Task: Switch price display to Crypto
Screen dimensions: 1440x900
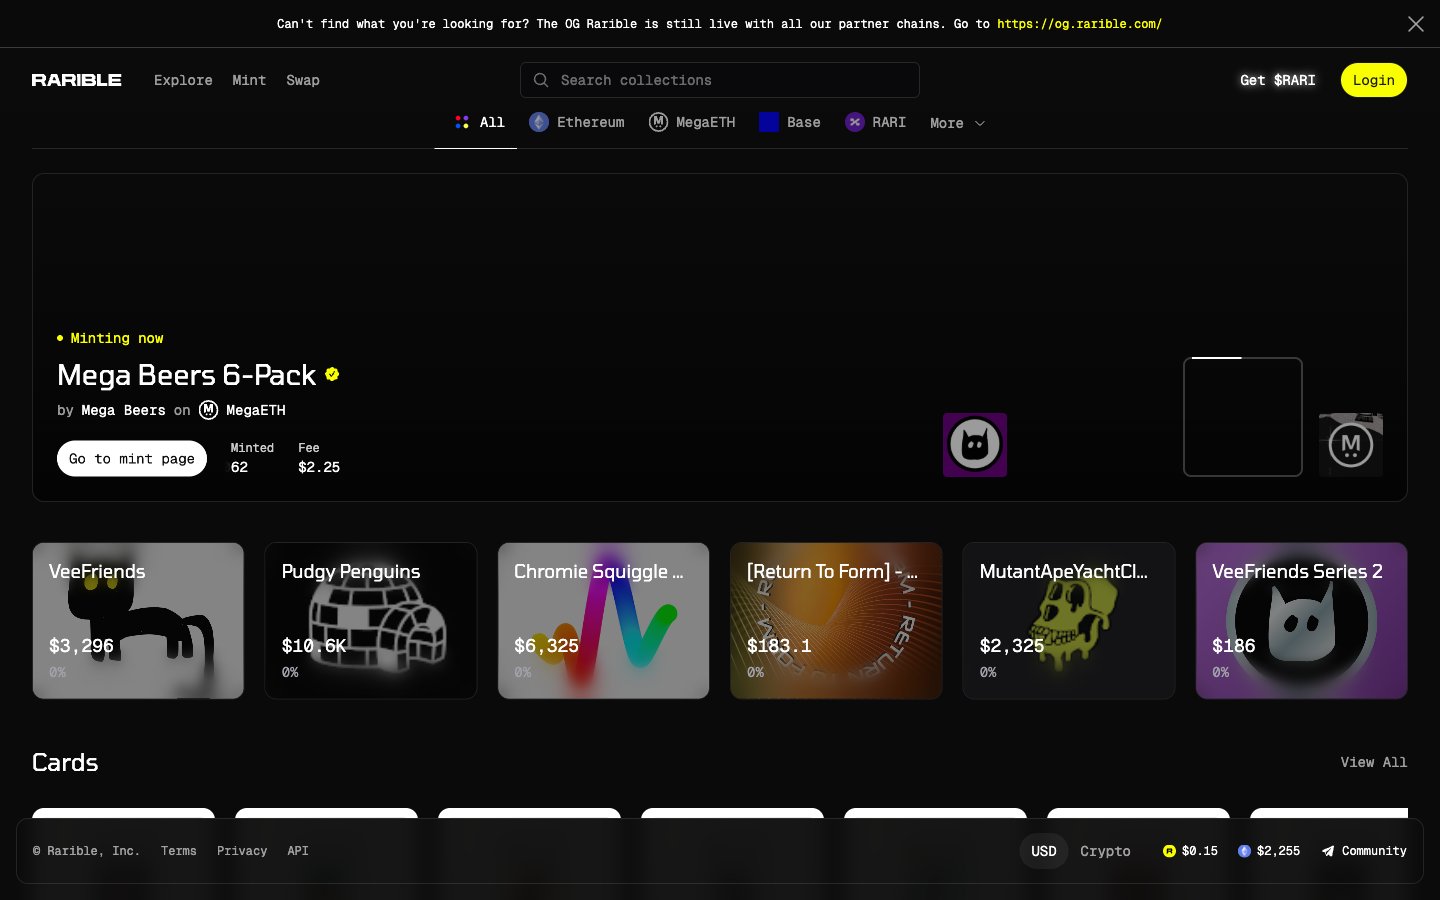Action: [1105, 851]
